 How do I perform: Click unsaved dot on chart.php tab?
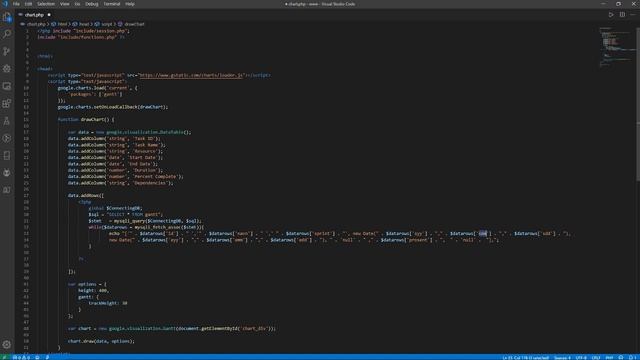pos(49,15)
